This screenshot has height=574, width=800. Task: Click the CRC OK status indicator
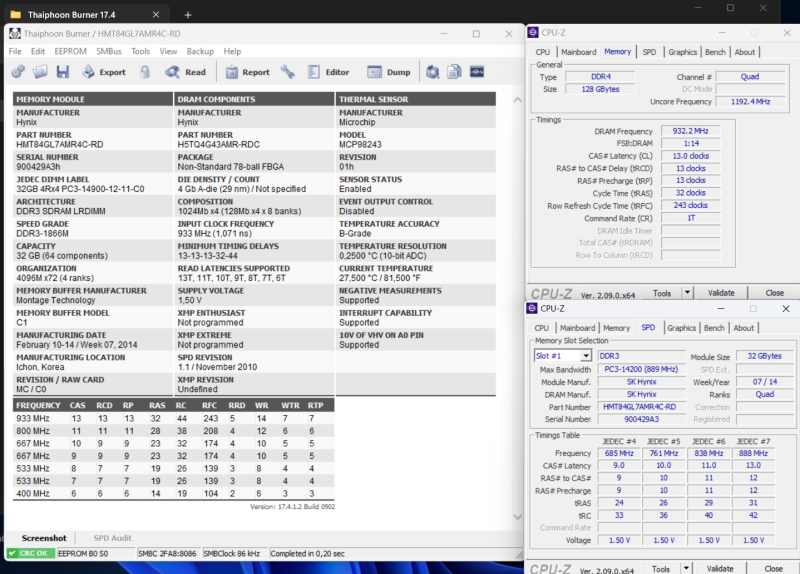31,554
